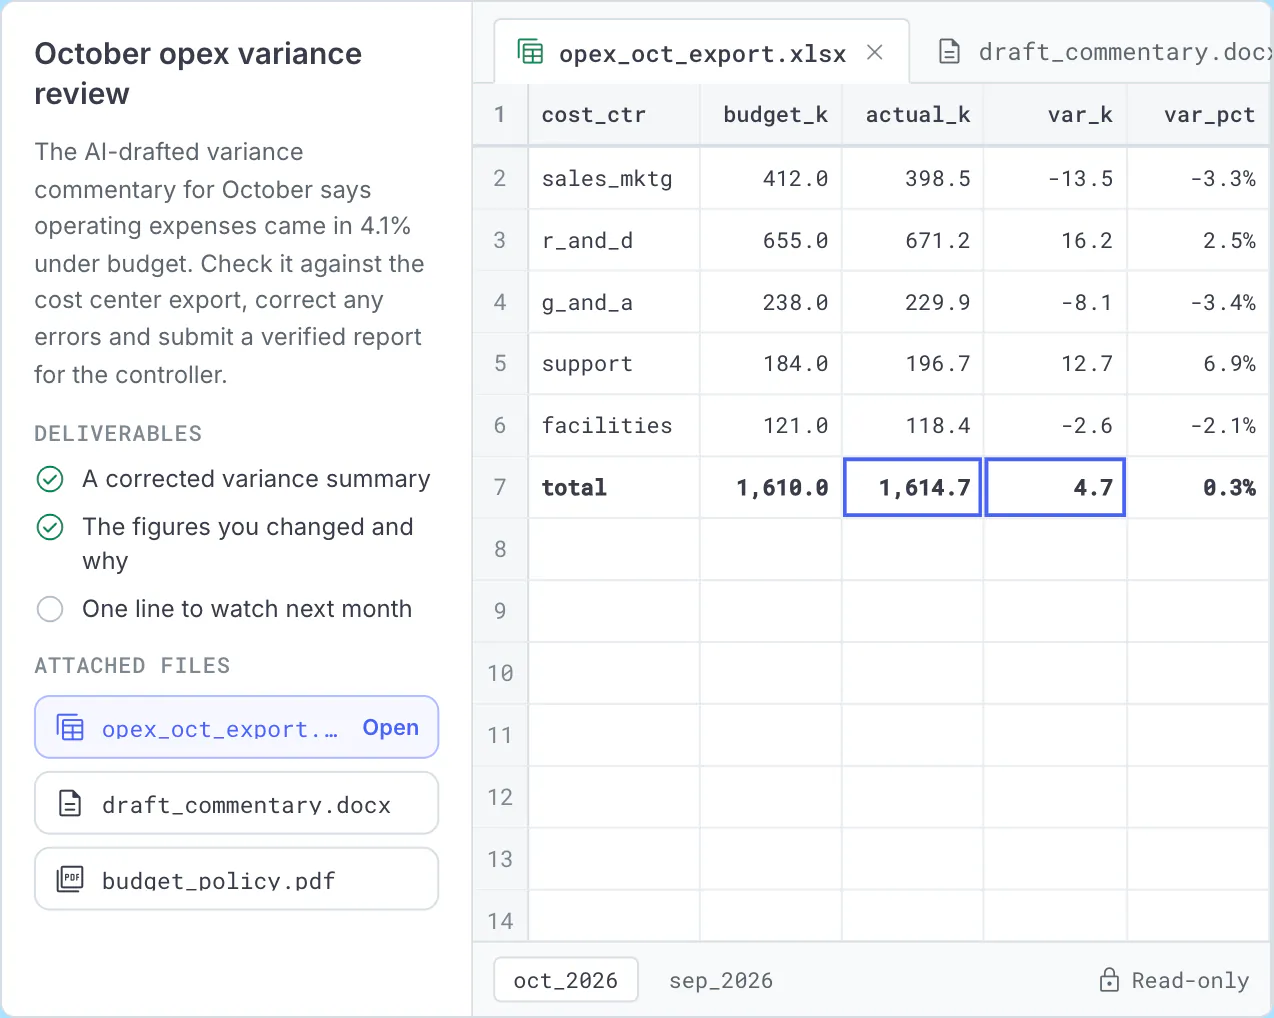1274x1018 pixels.
Task: Click the Read-only lock icon
Action: pyautogui.click(x=1109, y=980)
